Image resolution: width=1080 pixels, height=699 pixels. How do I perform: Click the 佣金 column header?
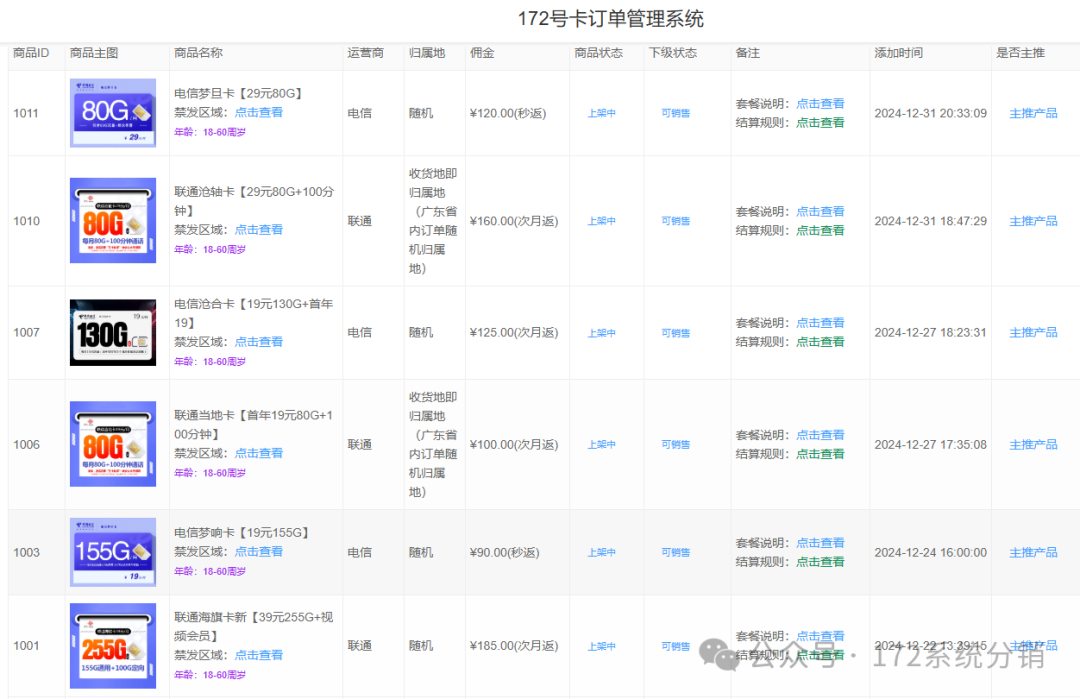coord(482,53)
